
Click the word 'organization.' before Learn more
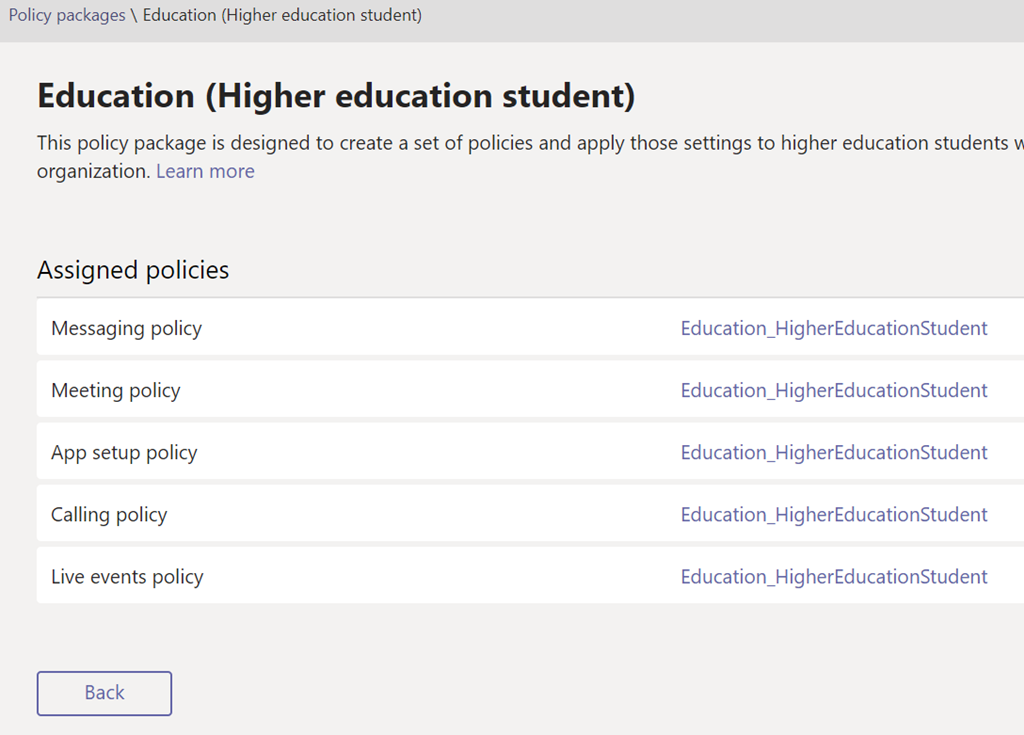(x=93, y=171)
